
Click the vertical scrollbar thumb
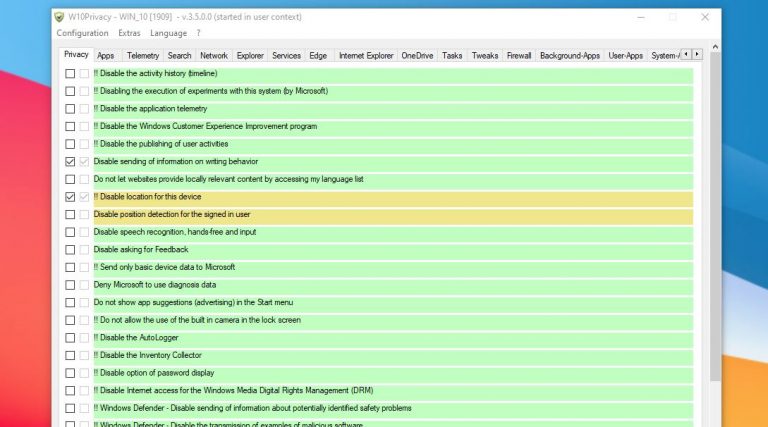pyautogui.click(x=715, y=216)
